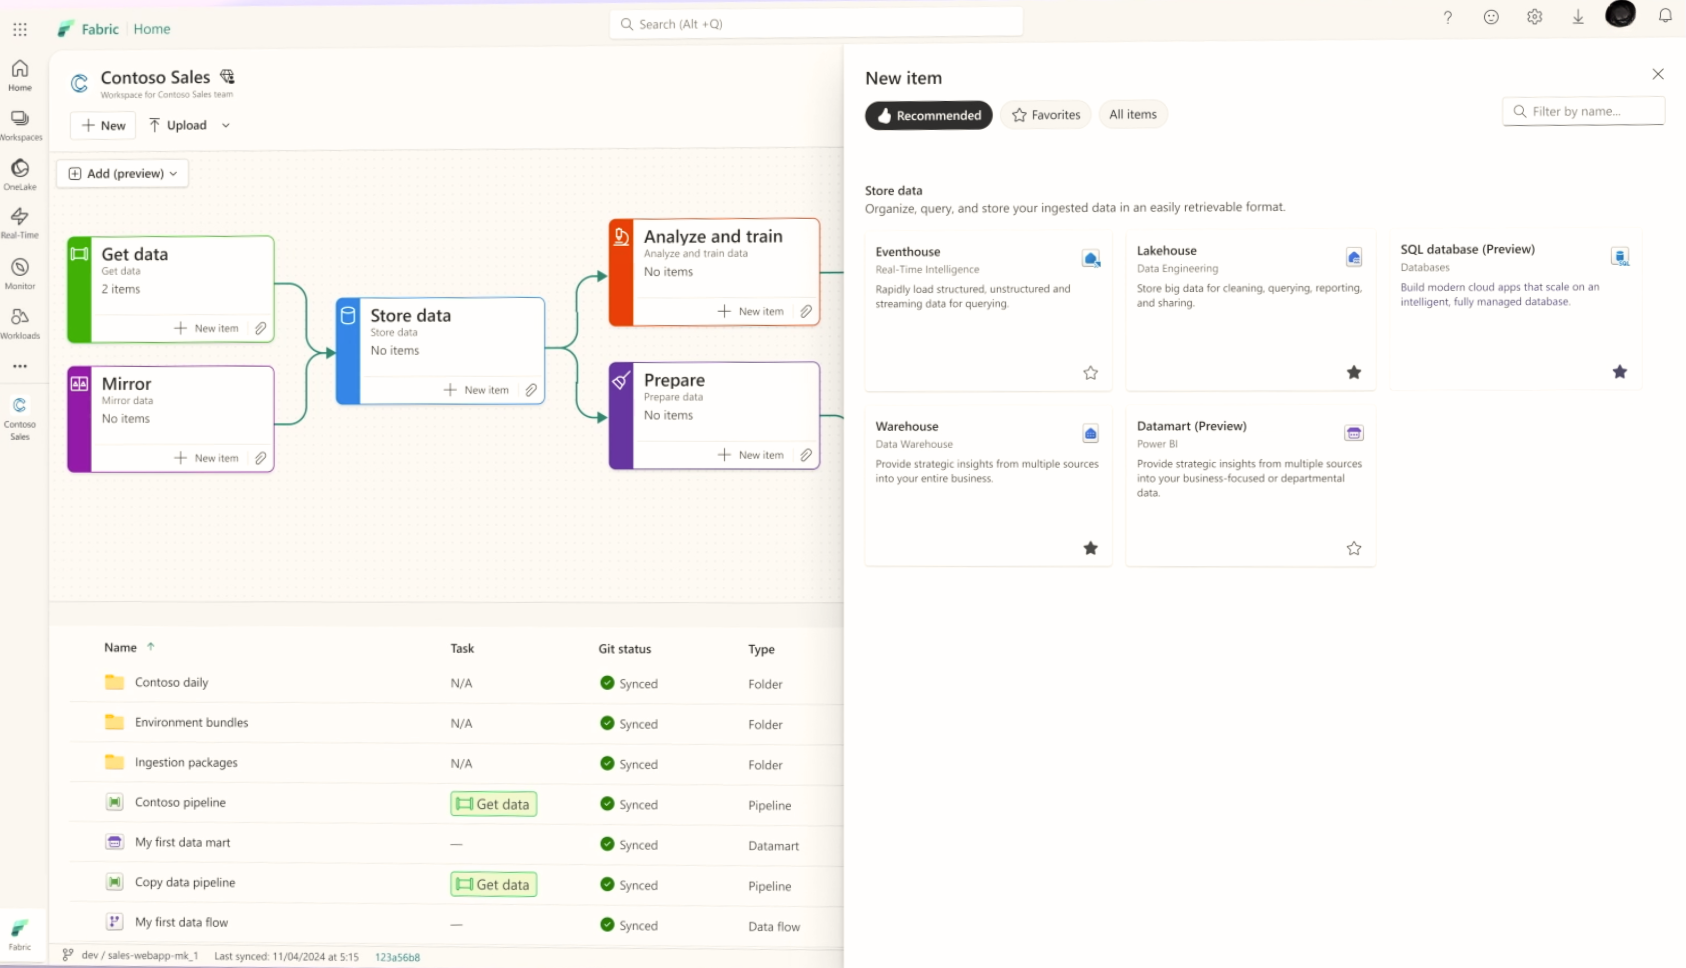Add New item to Store data task

coord(476,390)
